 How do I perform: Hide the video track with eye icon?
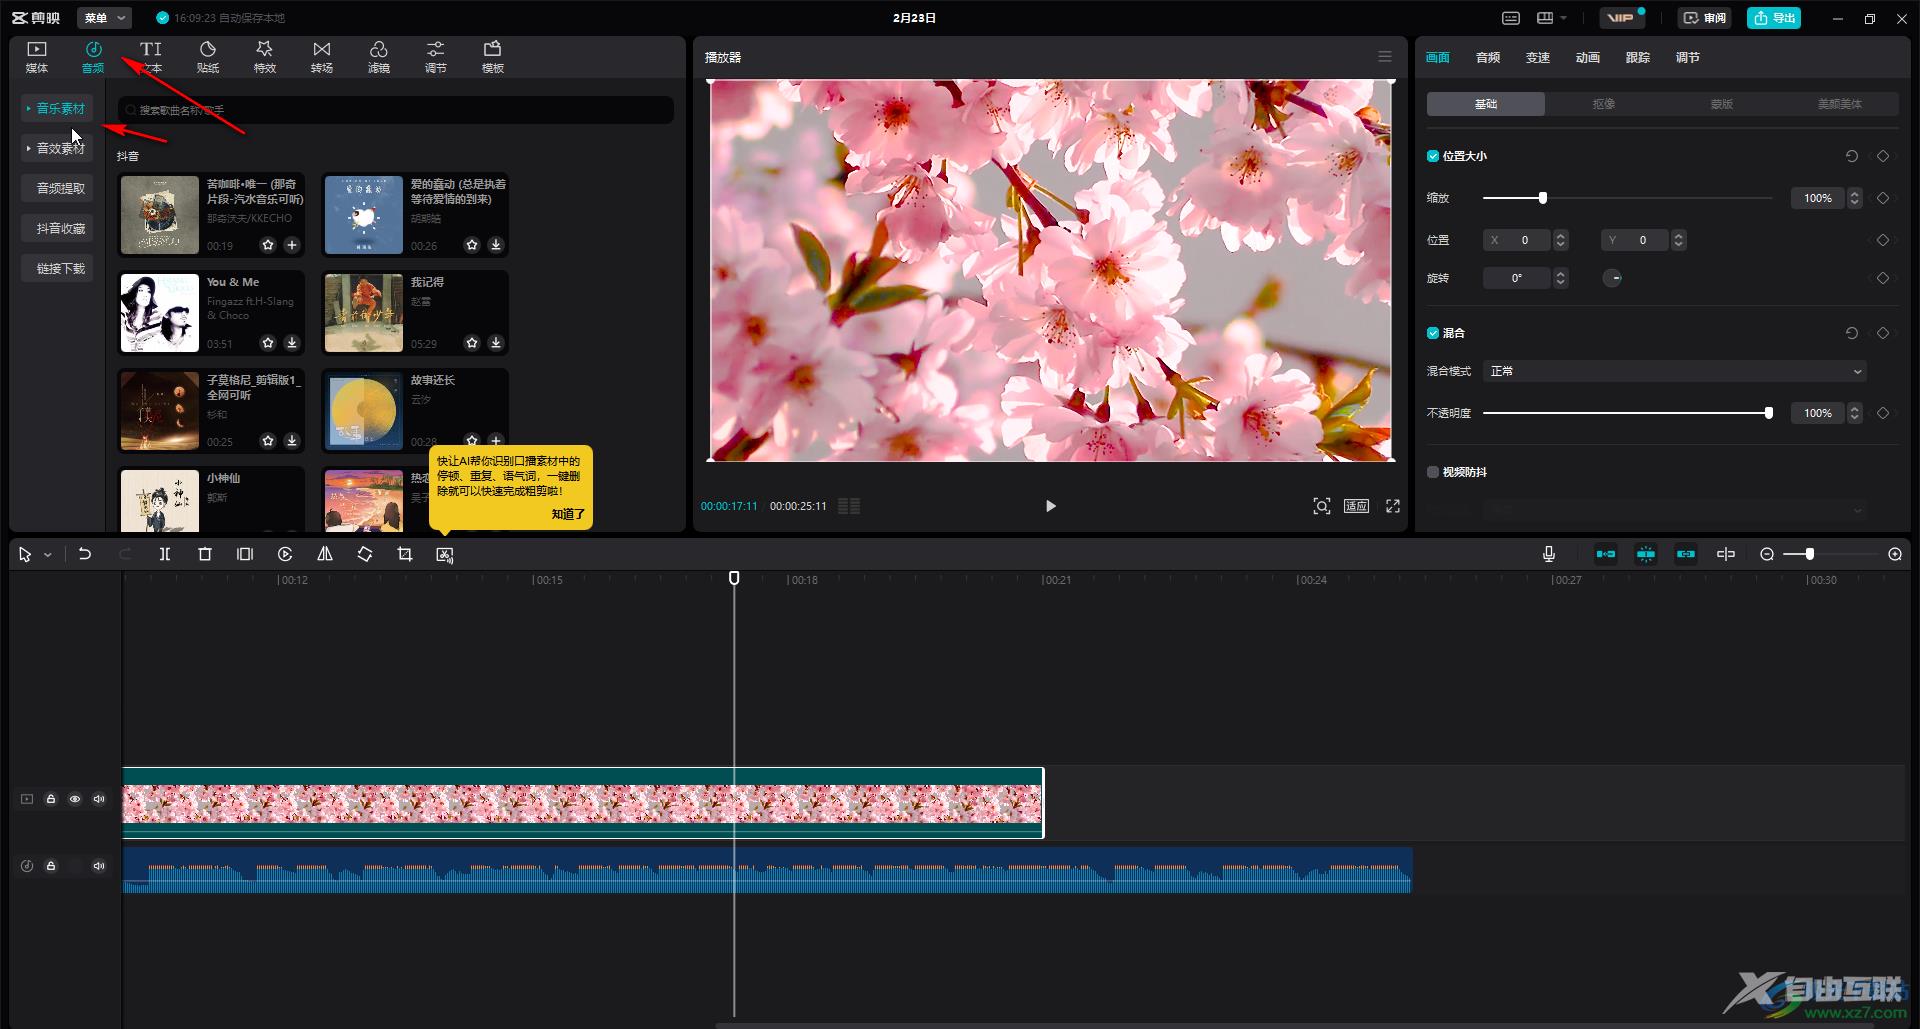point(75,799)
